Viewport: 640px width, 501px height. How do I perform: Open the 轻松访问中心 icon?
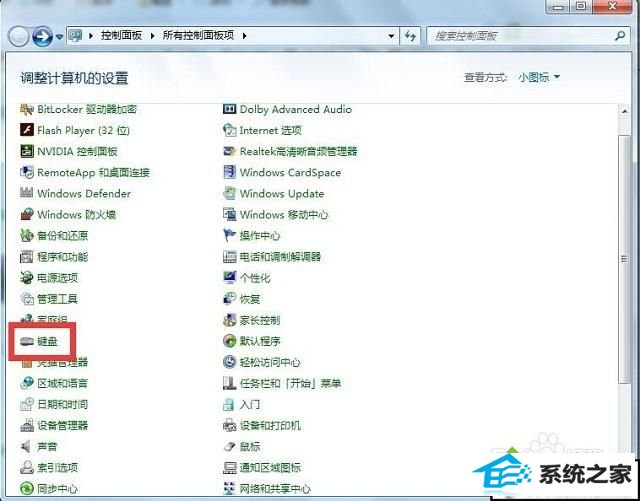229,362
